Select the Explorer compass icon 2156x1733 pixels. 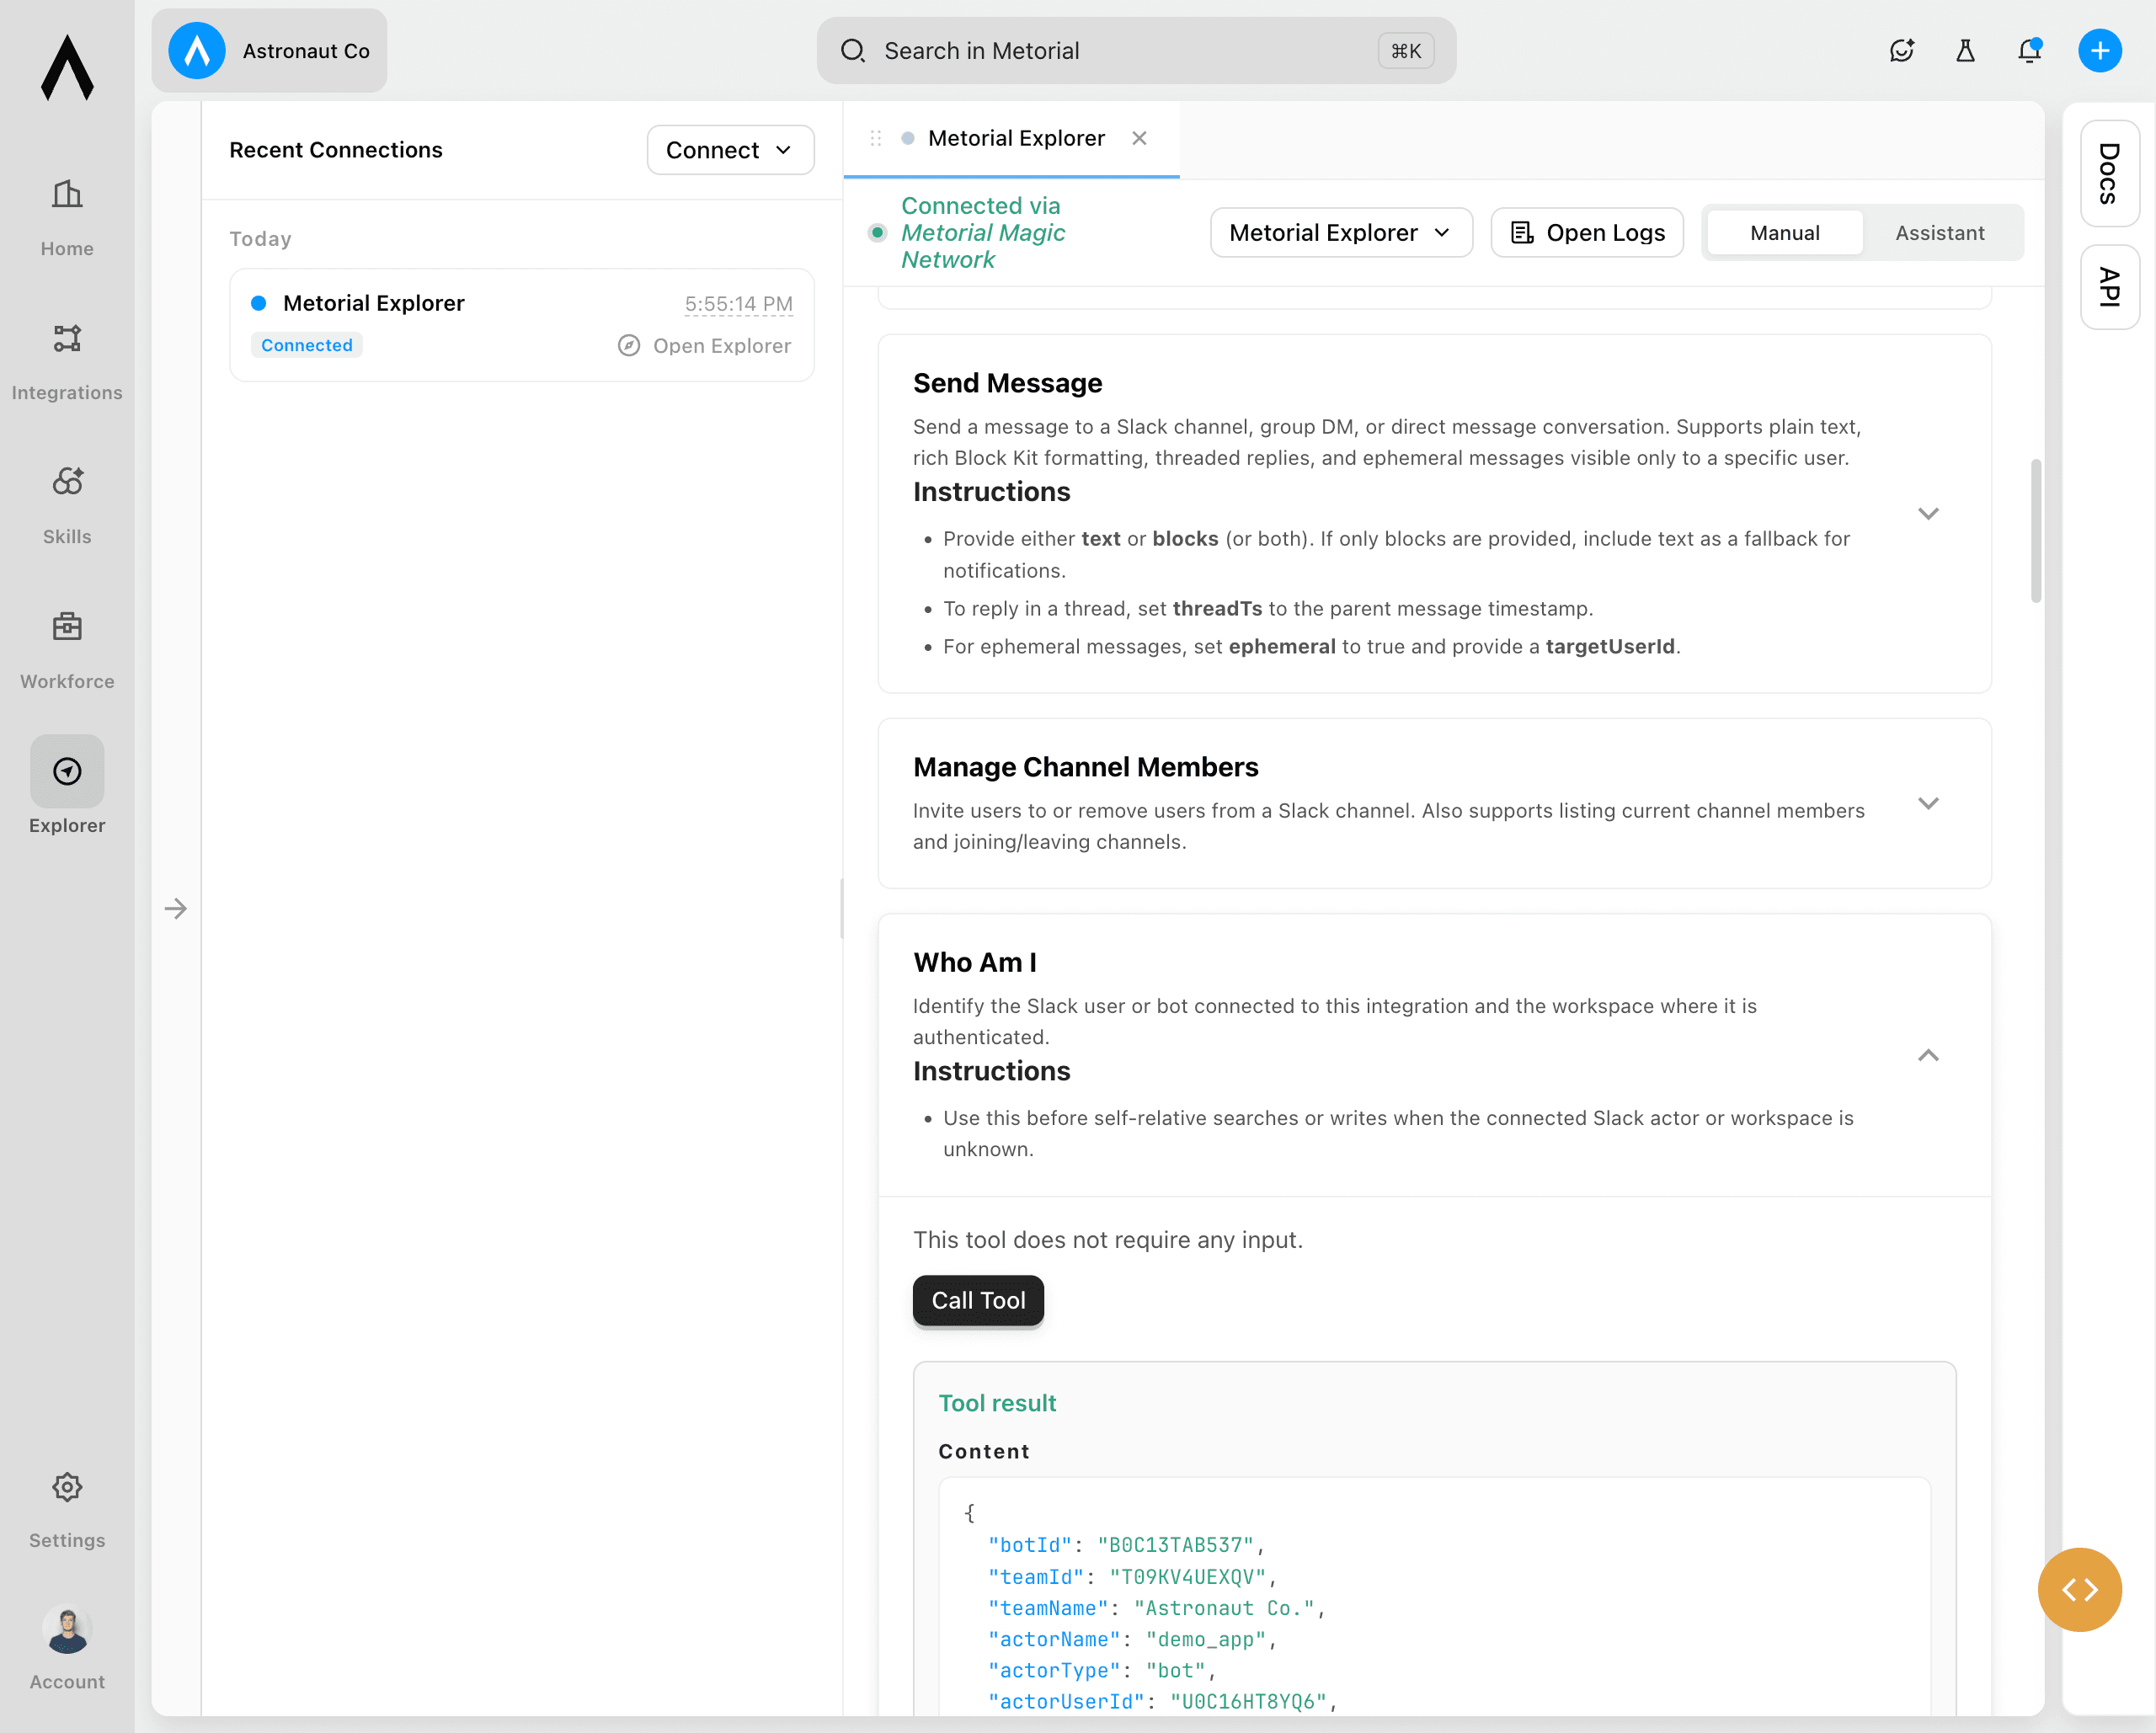67,771
